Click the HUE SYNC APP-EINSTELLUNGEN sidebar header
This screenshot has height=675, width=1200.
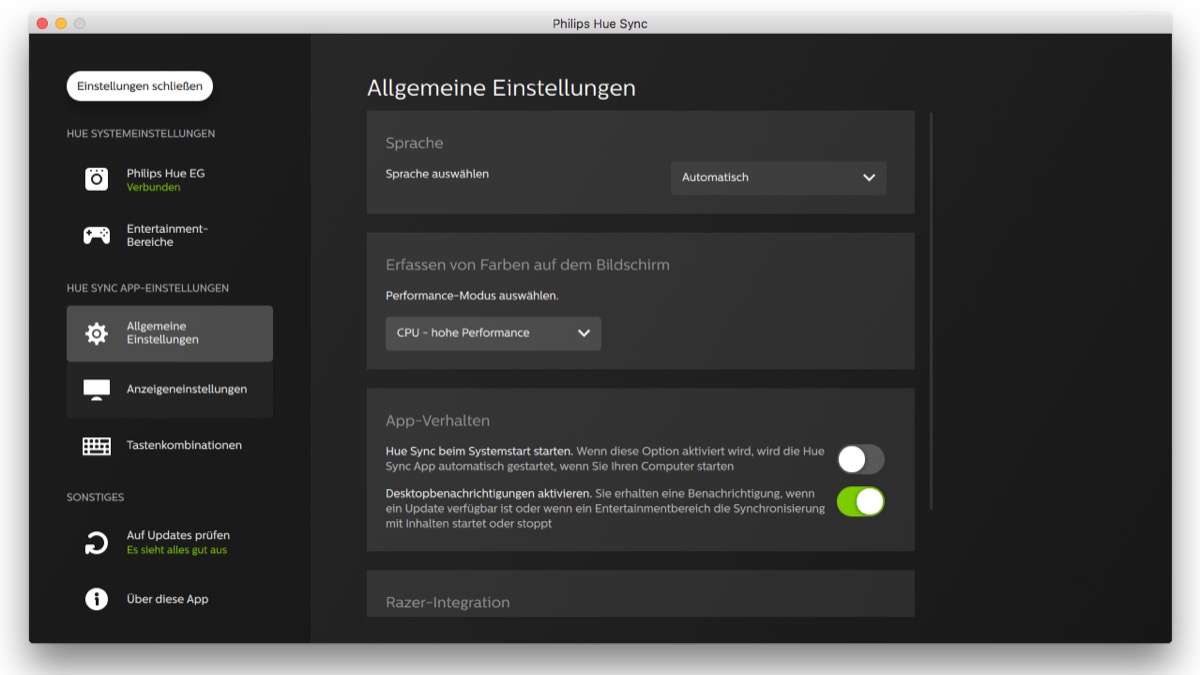148,288
